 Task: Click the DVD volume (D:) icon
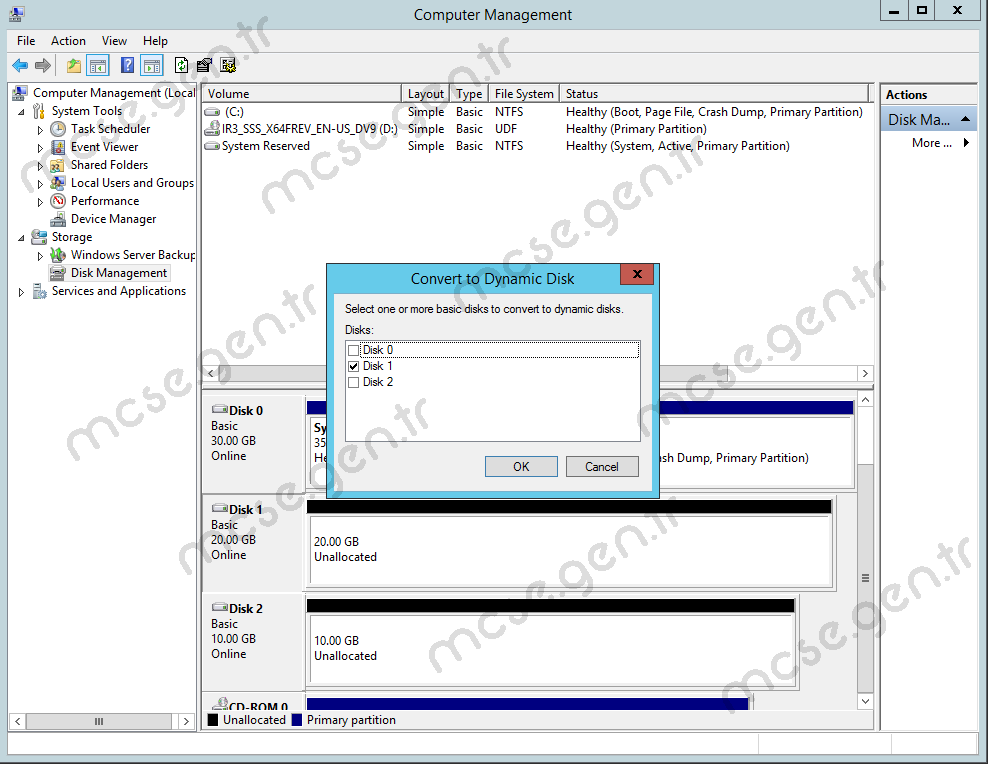pos(212,128)
